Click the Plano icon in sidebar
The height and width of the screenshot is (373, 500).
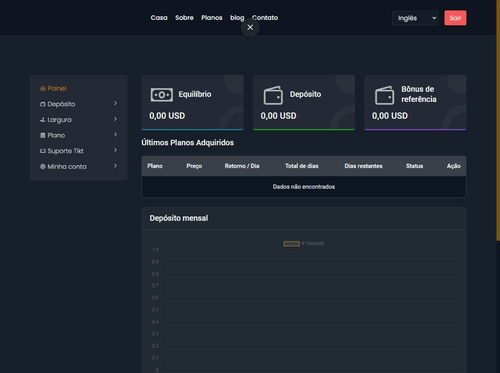[43, 135]
